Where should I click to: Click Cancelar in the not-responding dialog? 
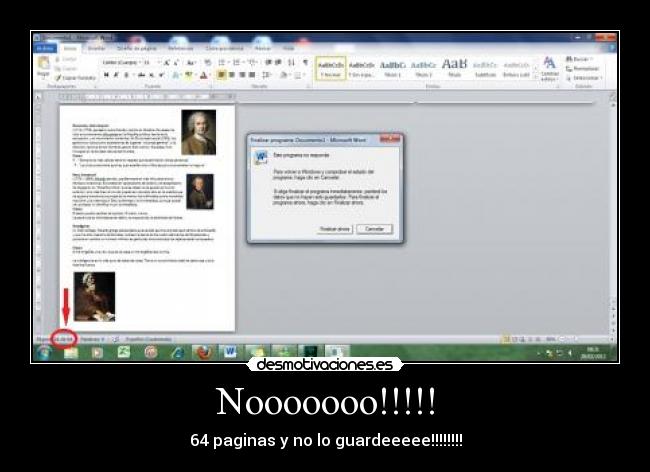tap(374, 229)
